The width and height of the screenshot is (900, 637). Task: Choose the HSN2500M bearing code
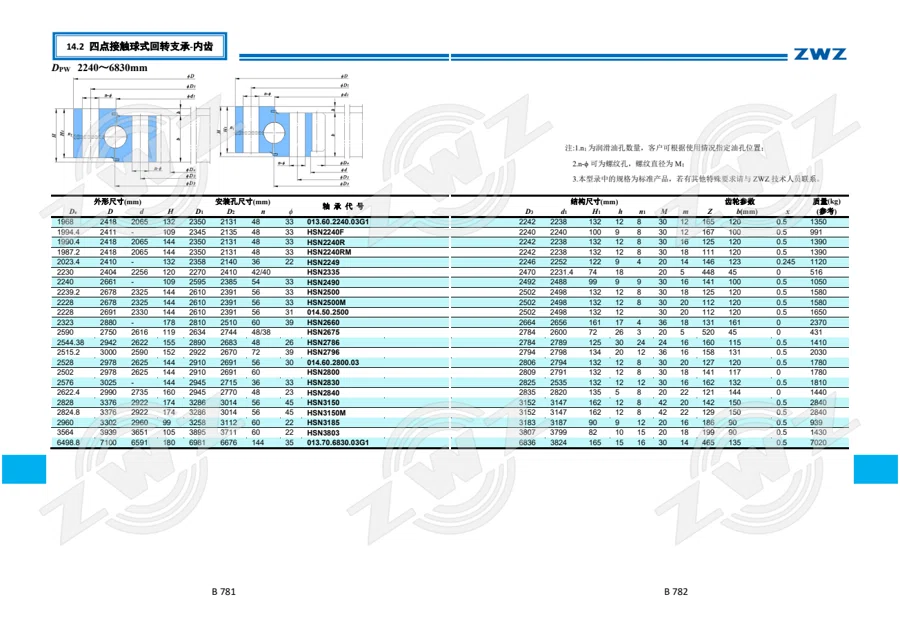[326, 302]
